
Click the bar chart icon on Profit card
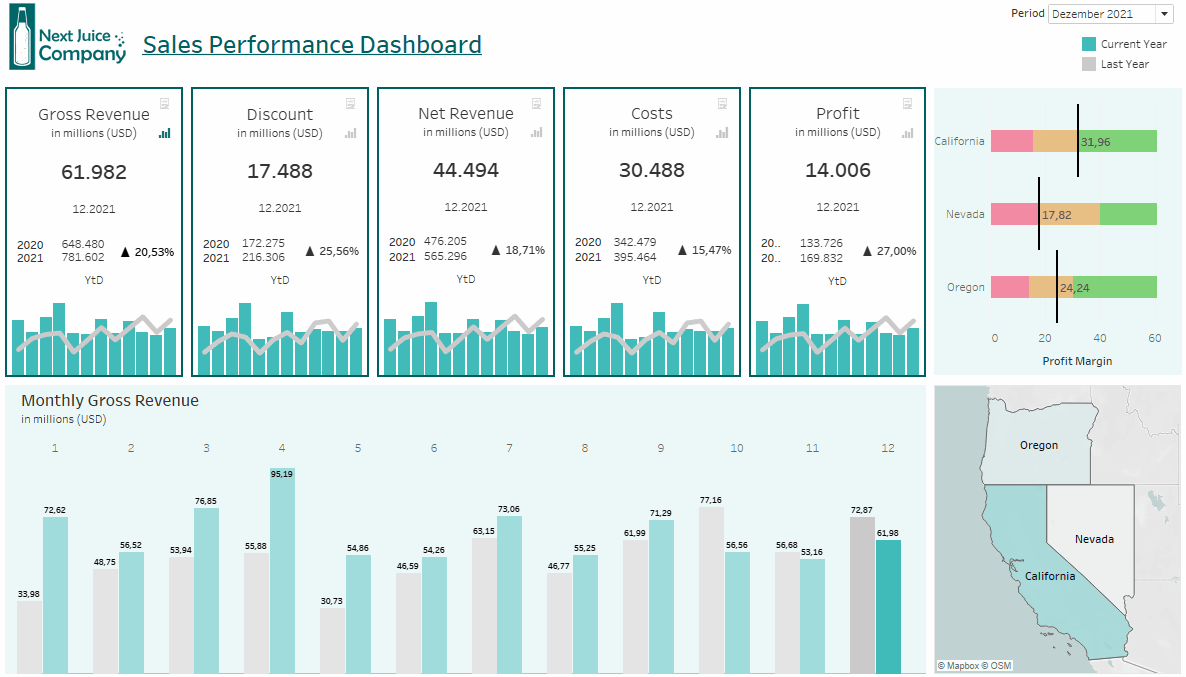(907, 132)
